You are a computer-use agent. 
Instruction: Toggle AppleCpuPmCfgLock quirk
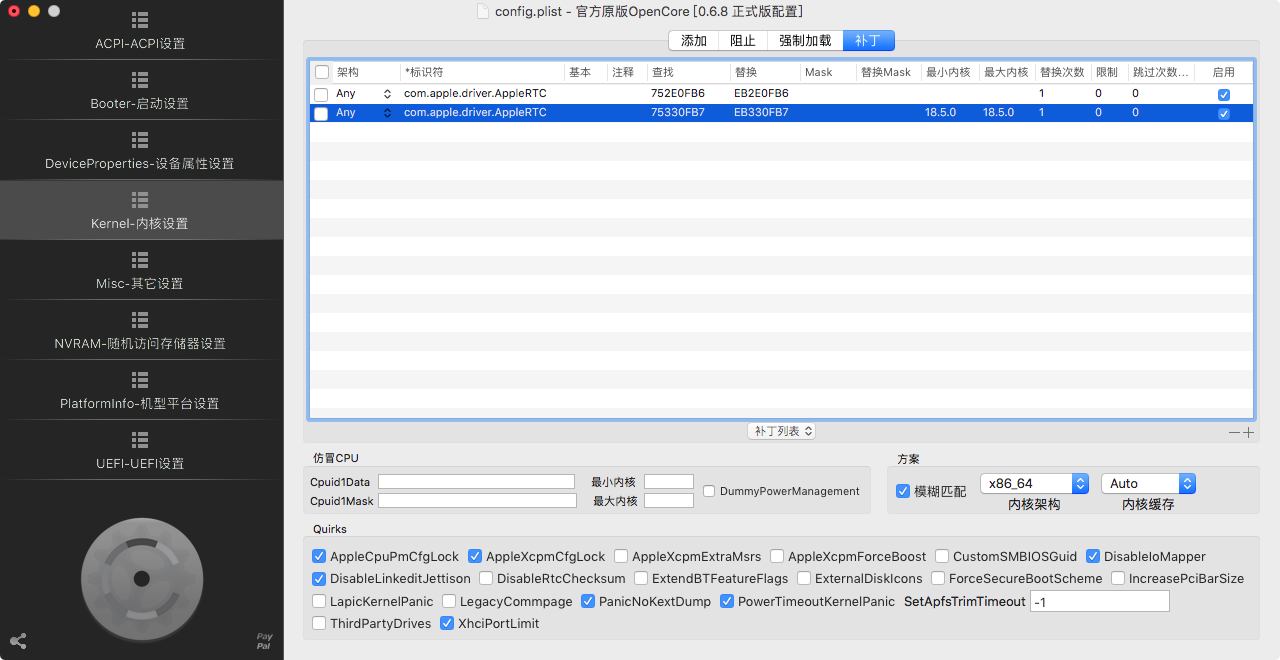319,556
